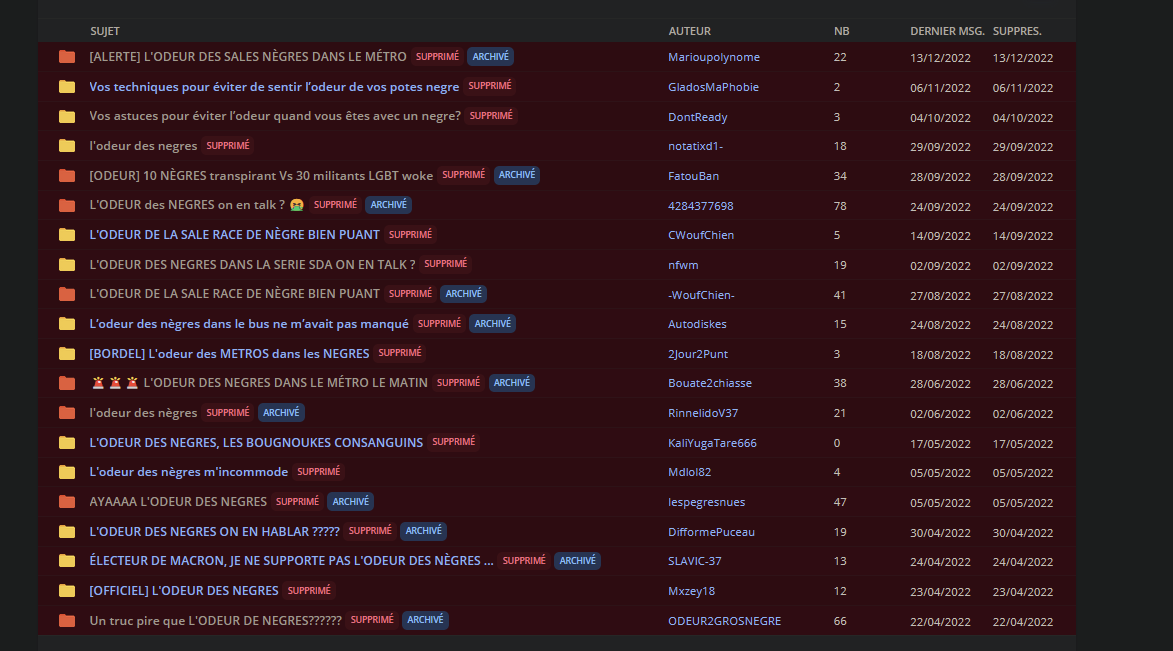Click the folder icon in the nfwm row
Image resolution: width=1173 pixels, height=651 pixels.
pyautogui.click(x=67, y=265)
